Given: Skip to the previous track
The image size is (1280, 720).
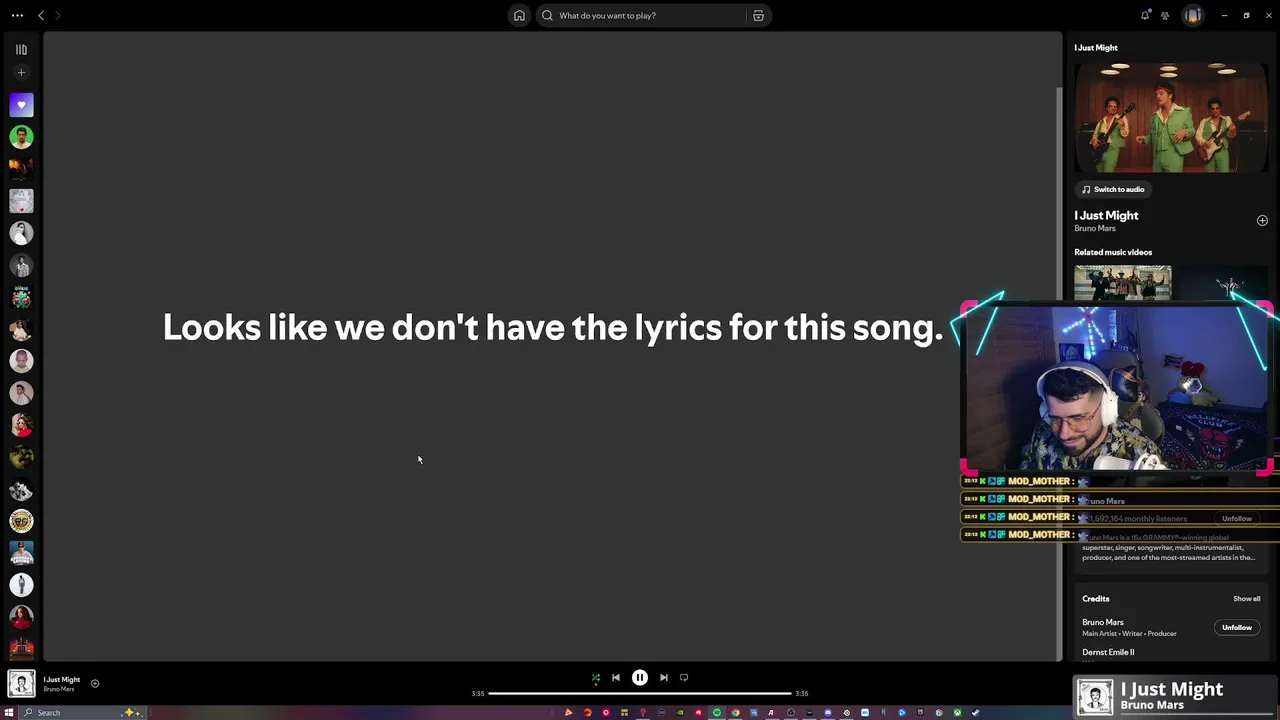Looking at the screenshot, I should click(x=616, y=677).
